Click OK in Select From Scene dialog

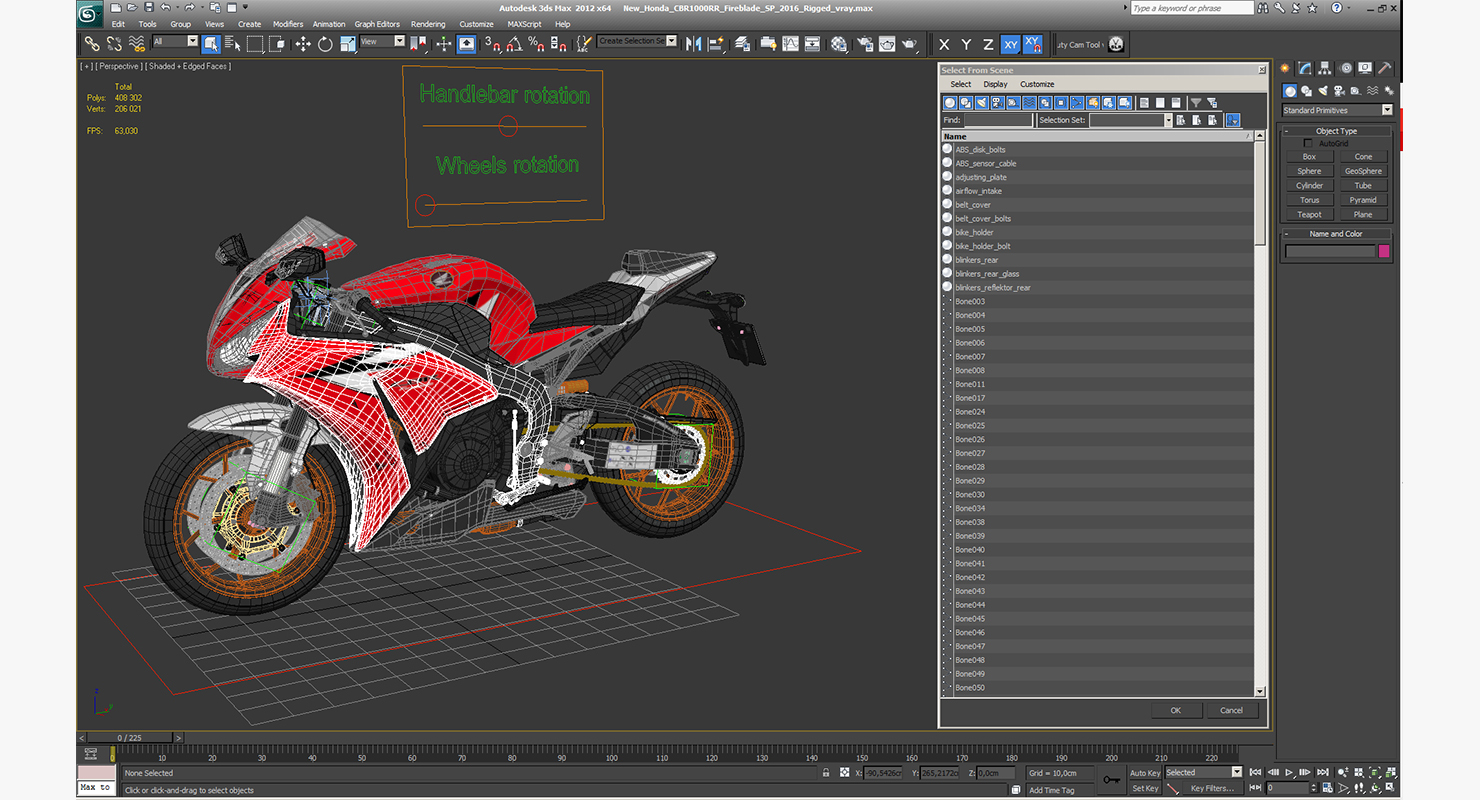point(1175,710)
